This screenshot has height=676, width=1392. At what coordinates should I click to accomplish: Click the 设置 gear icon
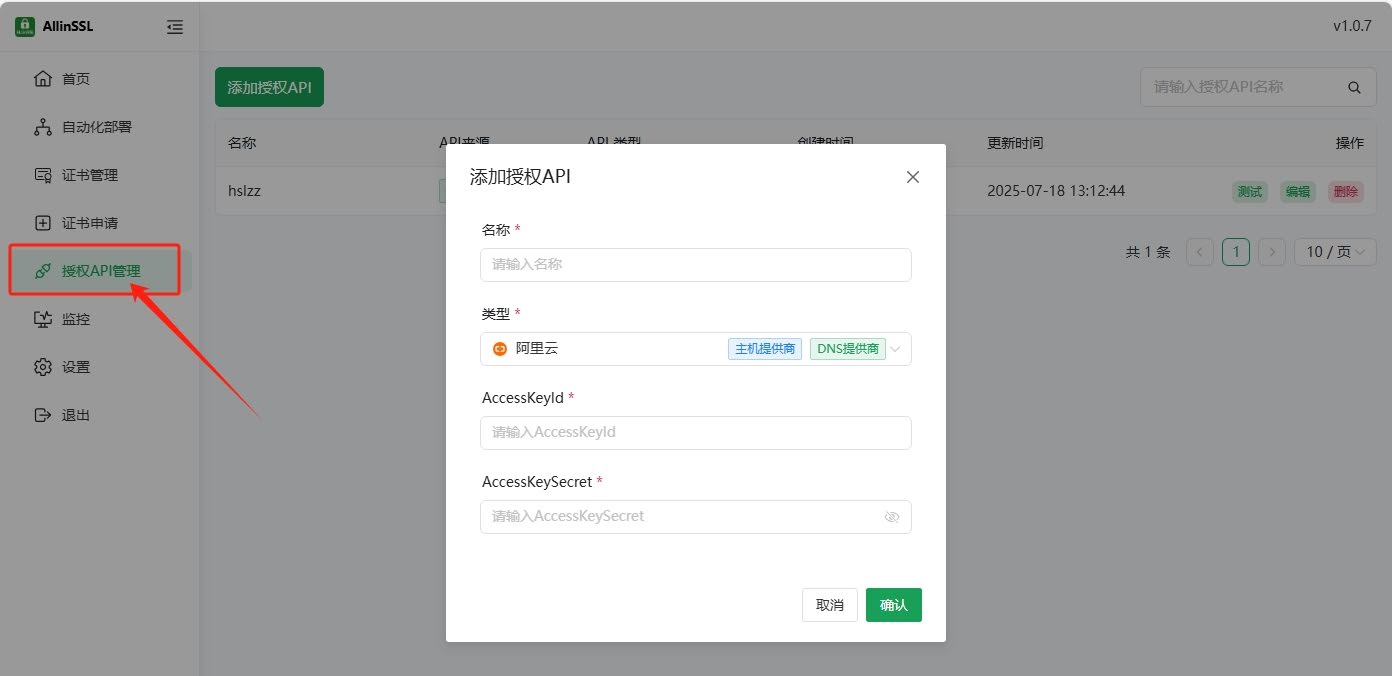42,367
